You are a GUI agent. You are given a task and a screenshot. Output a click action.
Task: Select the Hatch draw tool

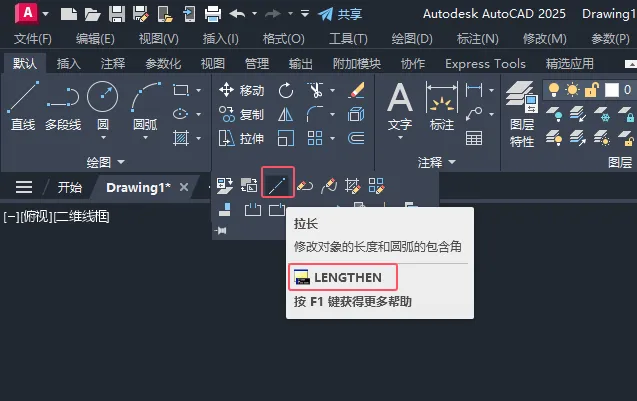coord(181,139)
